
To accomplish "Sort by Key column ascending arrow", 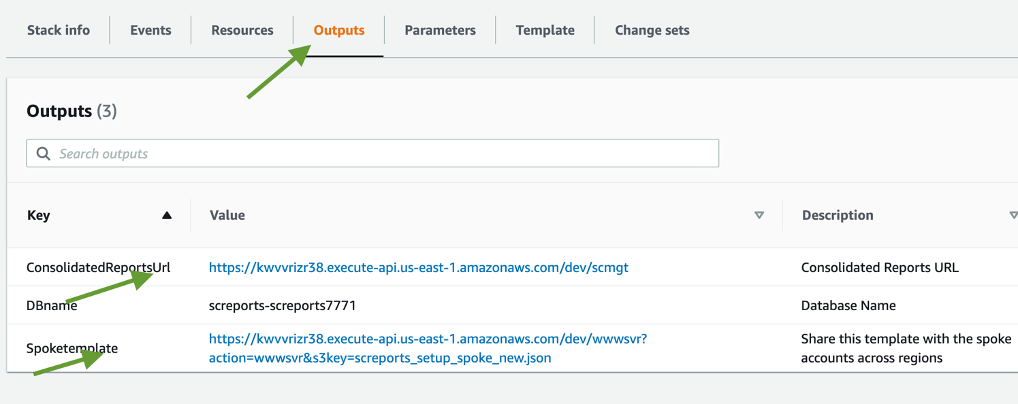I will pyautogui.click(x=167, y=215).
